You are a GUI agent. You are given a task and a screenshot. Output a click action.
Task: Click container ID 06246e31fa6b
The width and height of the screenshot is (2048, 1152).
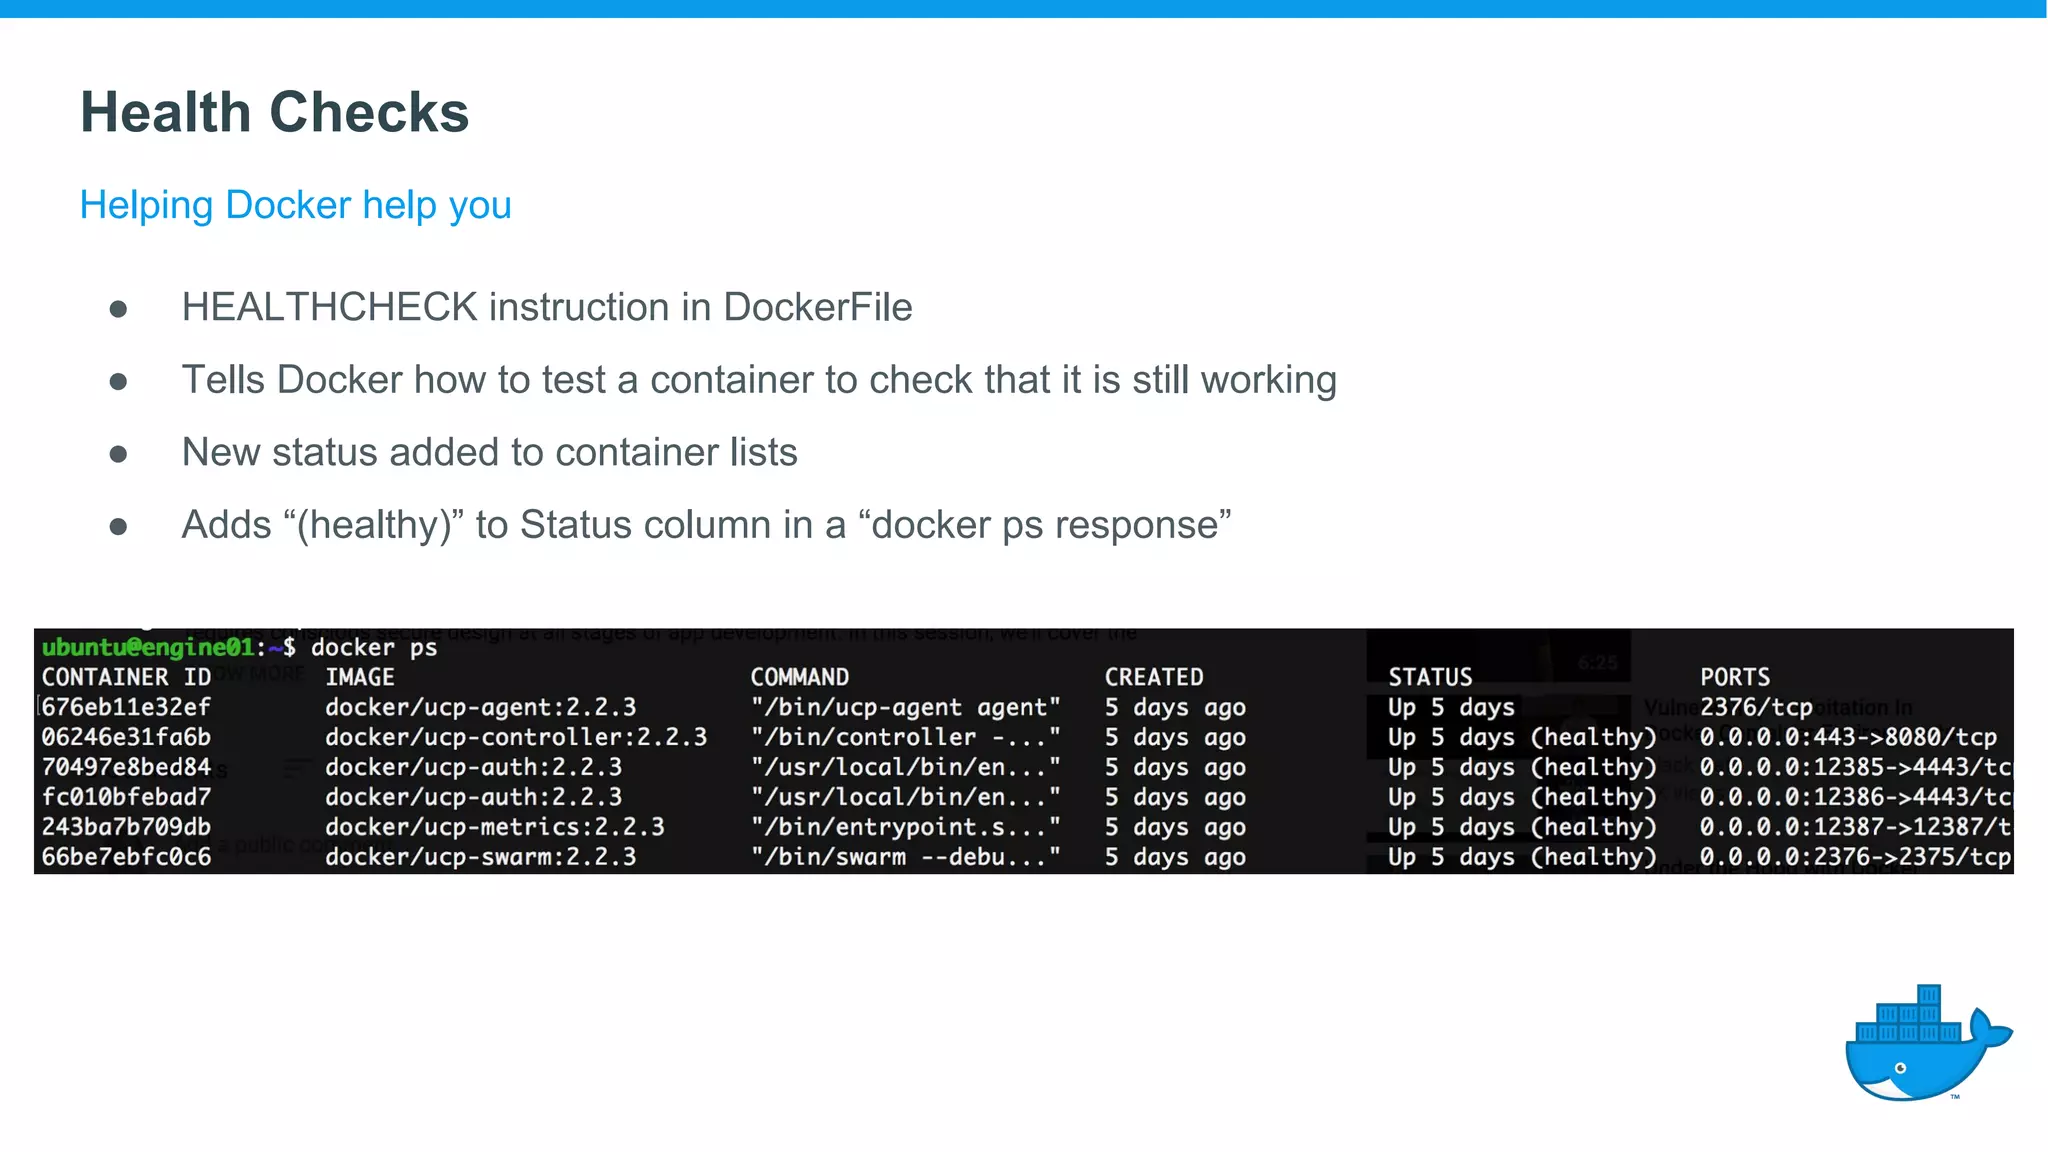coord(126,737)
